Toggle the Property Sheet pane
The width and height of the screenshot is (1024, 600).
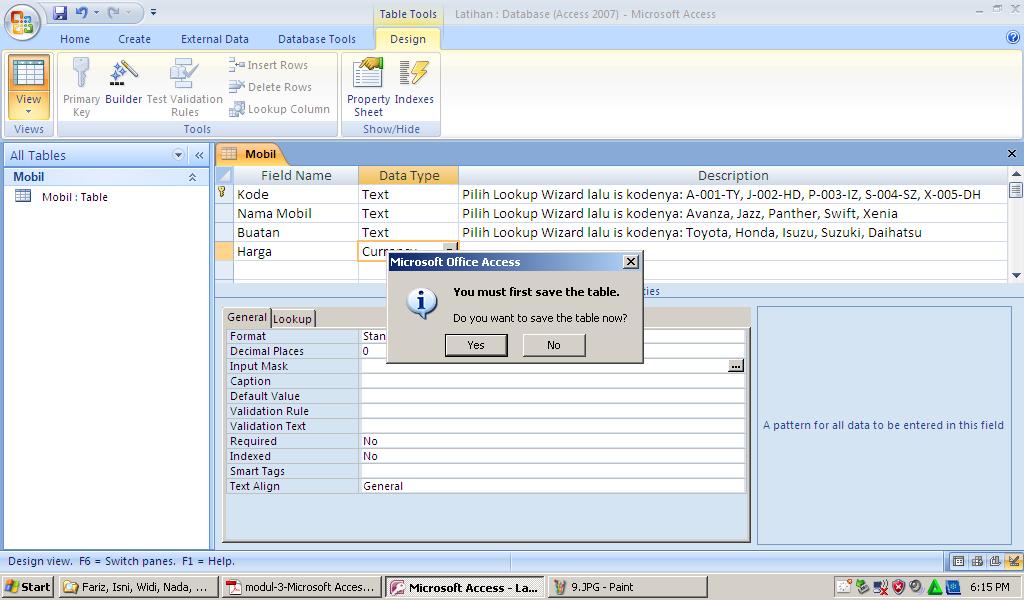click(x=368, y=87)
